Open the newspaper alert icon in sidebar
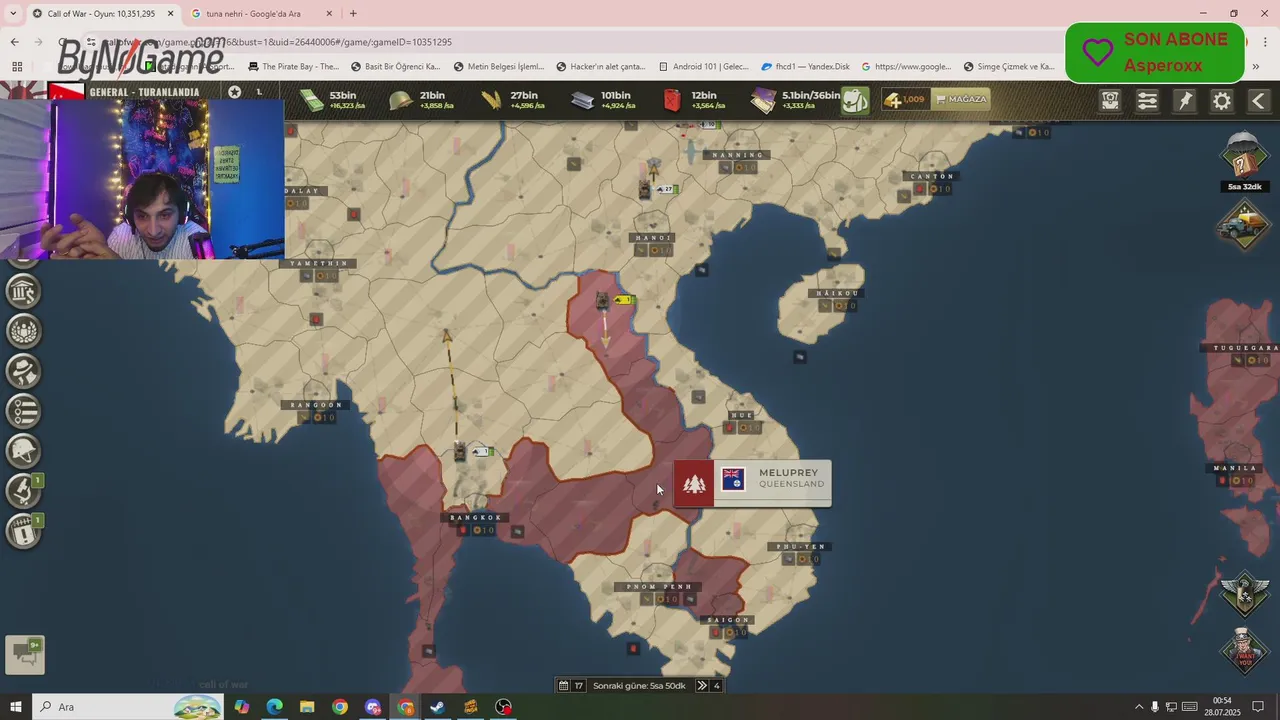Viewport: 1280px width, 720px height. (24, 531)
